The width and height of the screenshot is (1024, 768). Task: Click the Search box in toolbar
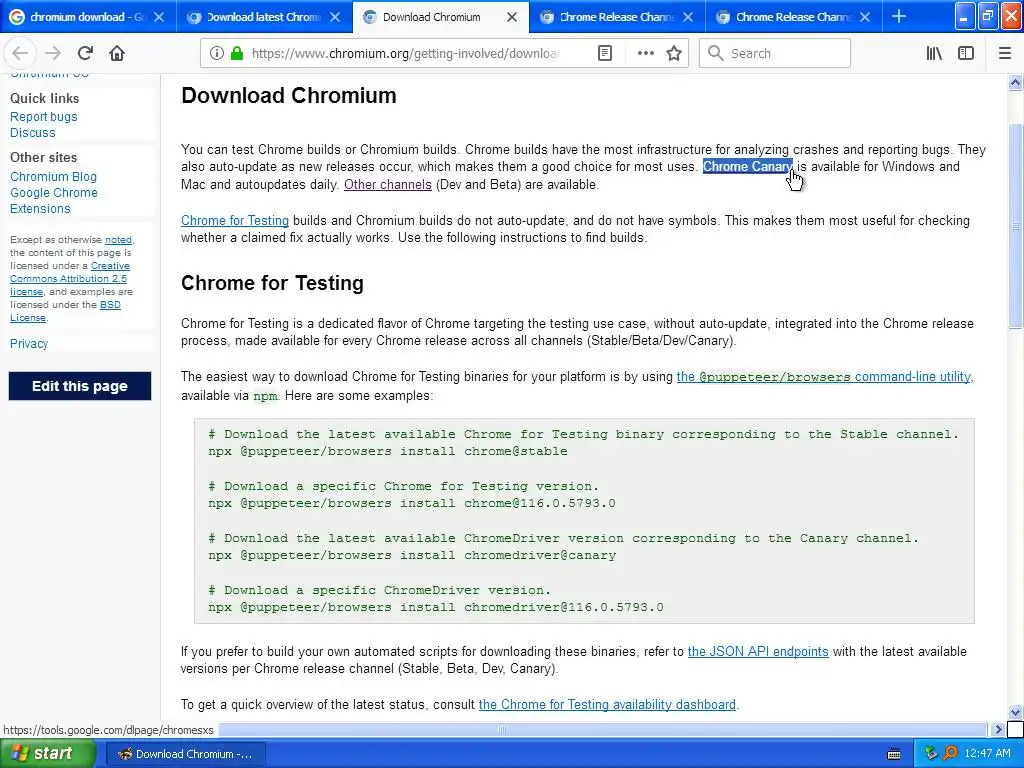click(775, 53)
